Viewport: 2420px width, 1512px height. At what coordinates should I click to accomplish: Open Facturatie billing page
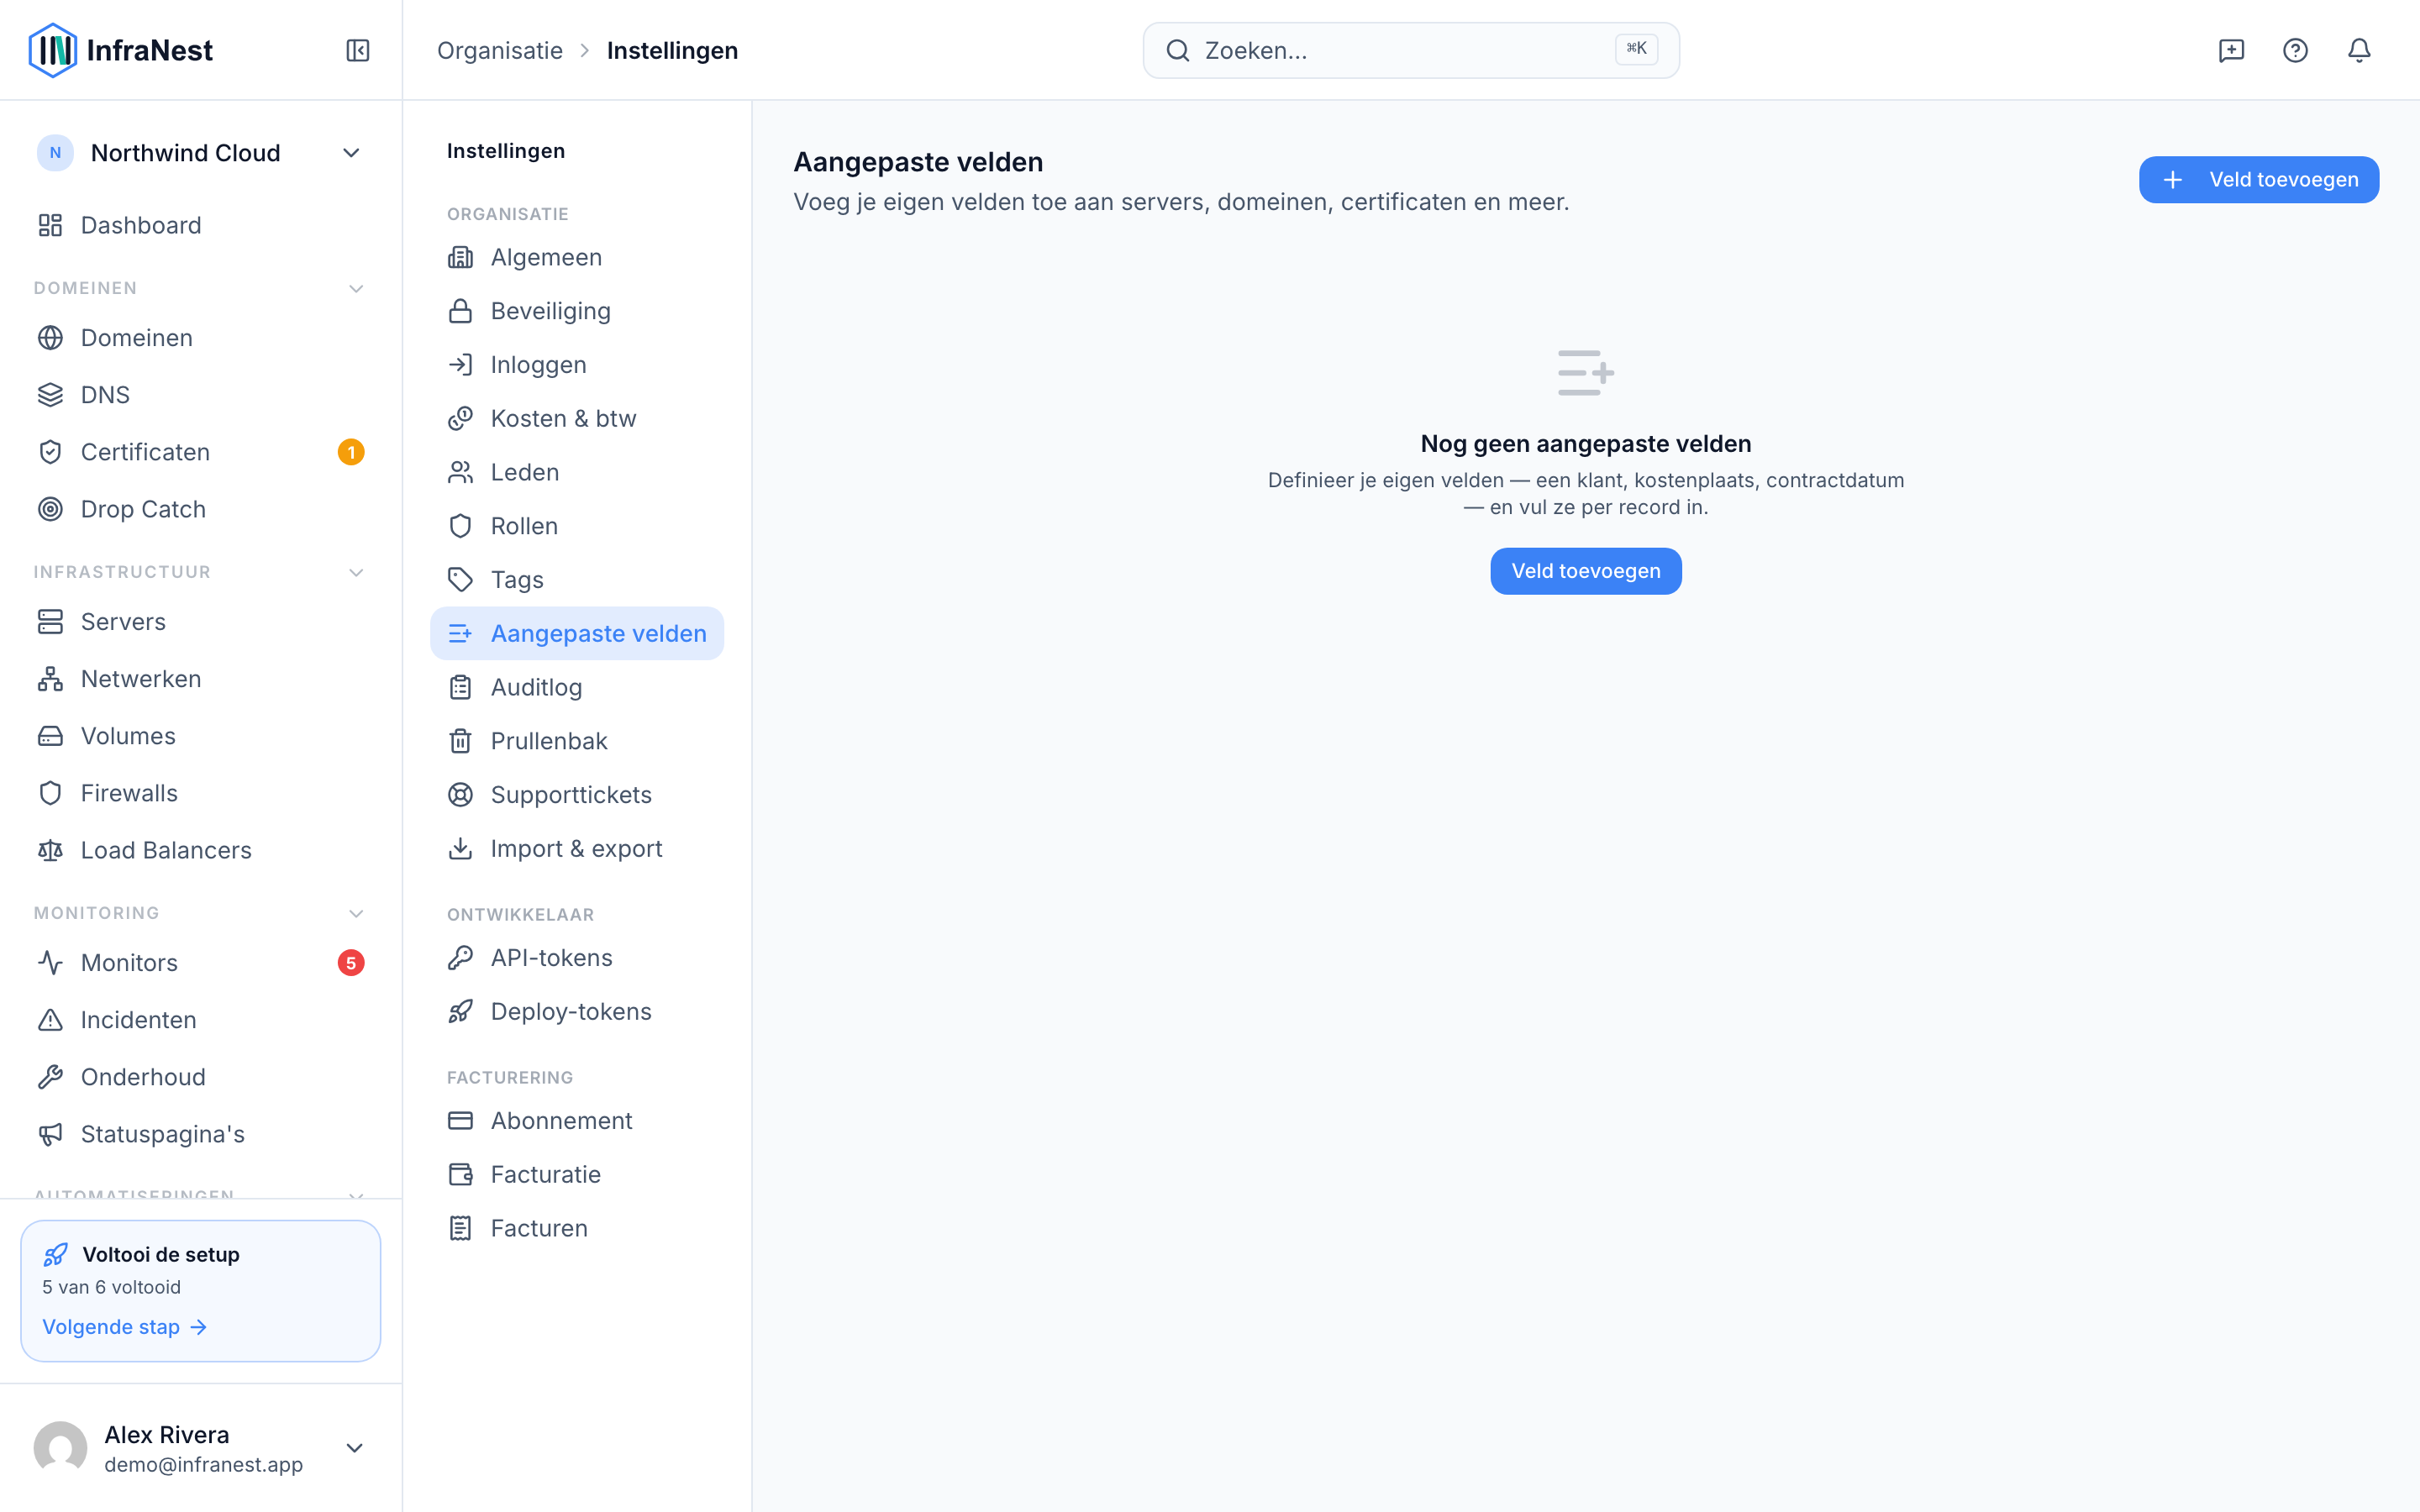click(x=577, y=1175)
